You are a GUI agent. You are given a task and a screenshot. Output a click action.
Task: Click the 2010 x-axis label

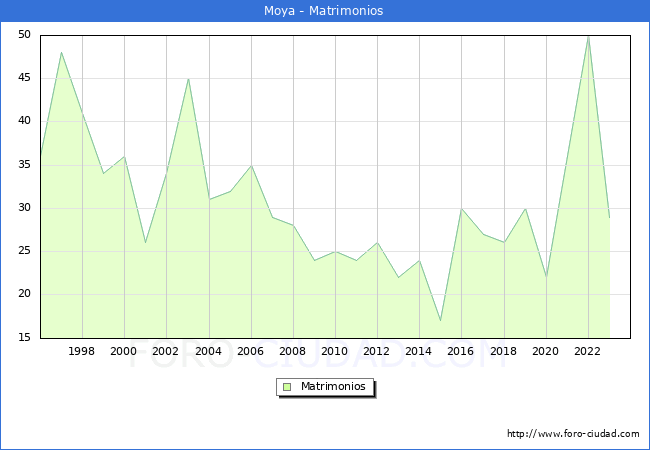coord(335,352)
